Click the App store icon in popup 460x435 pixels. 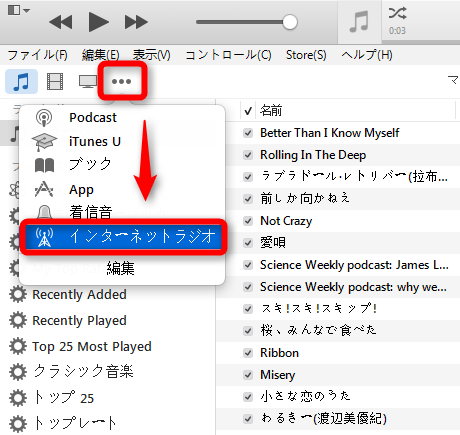44,189
